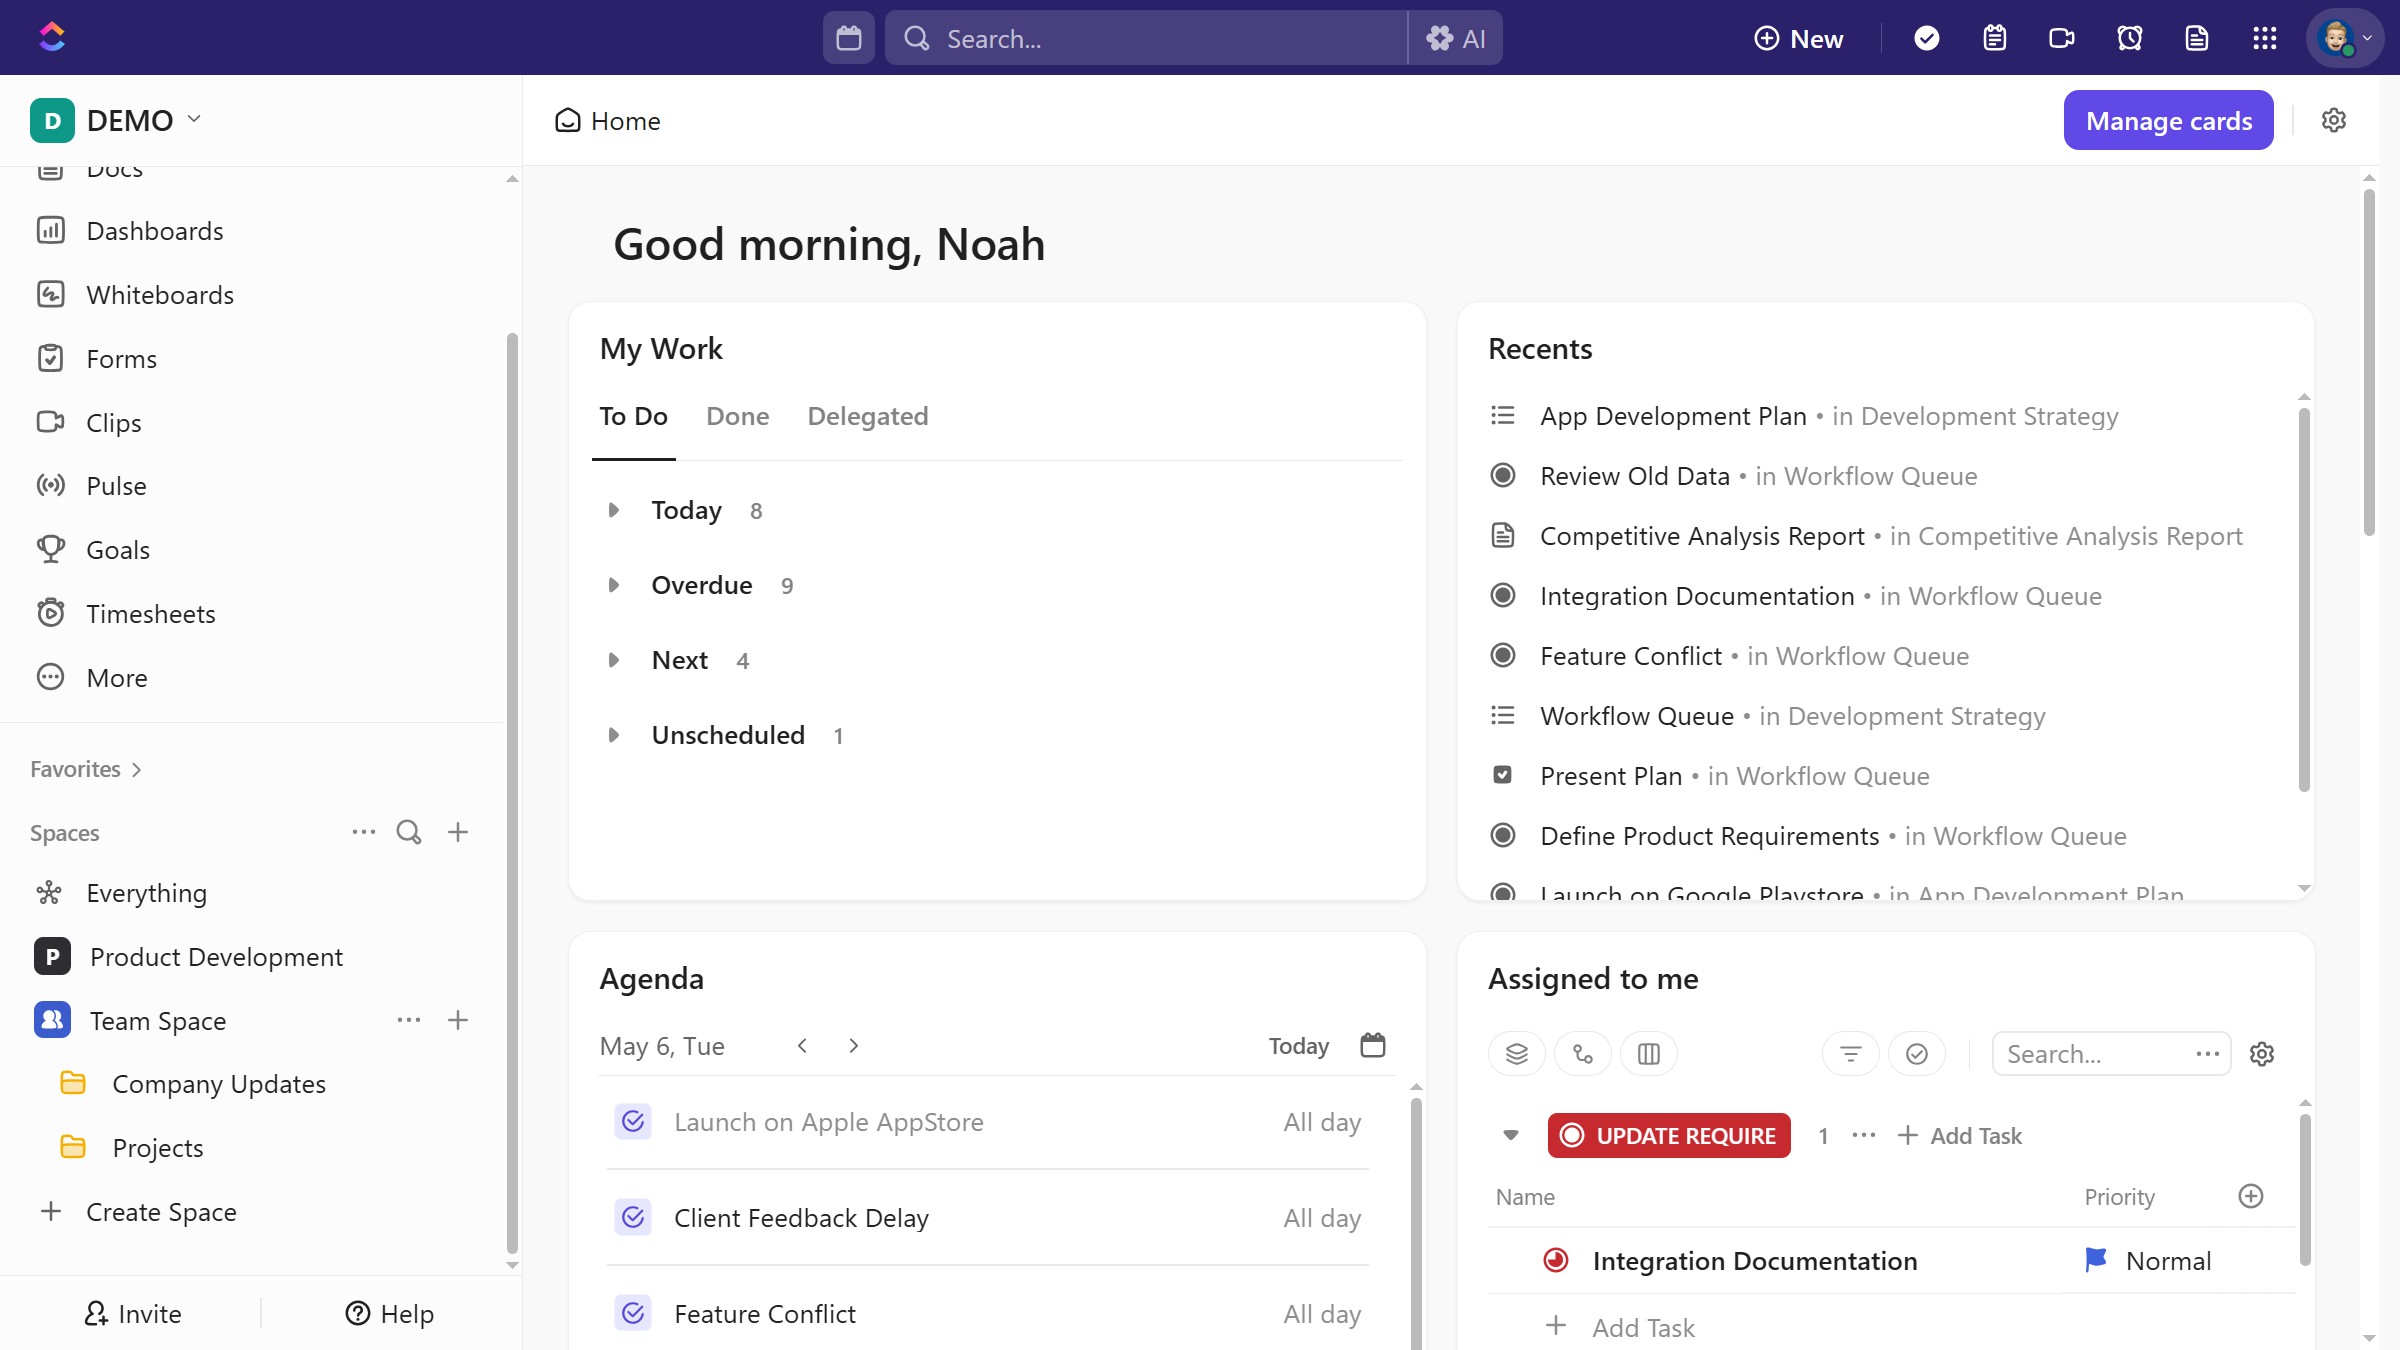
Task: Go to previous day in Agenda
Action: tap(802, 1045)
